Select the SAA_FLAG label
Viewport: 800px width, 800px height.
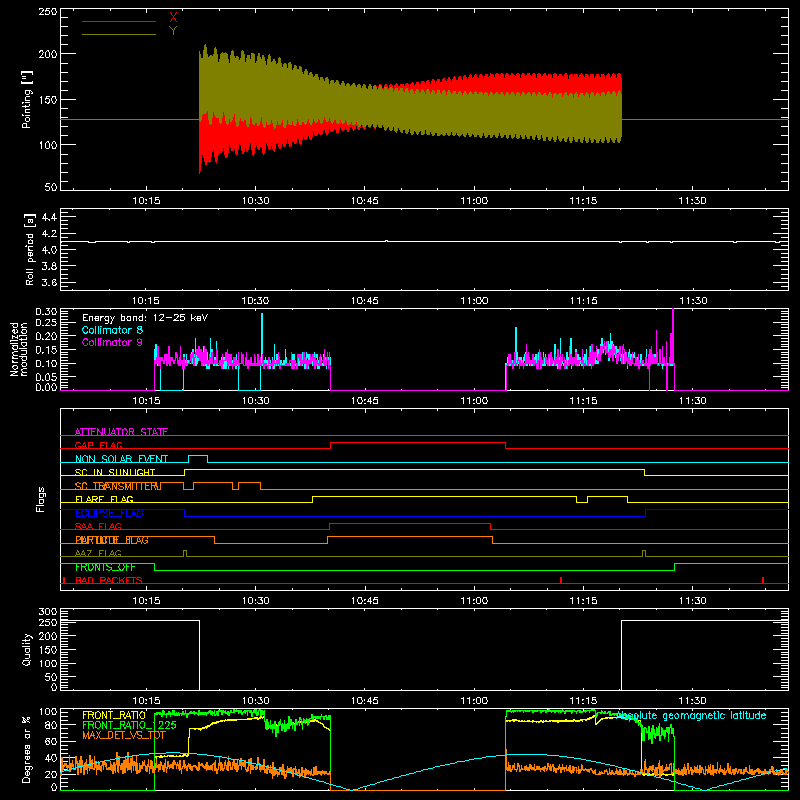98,527
